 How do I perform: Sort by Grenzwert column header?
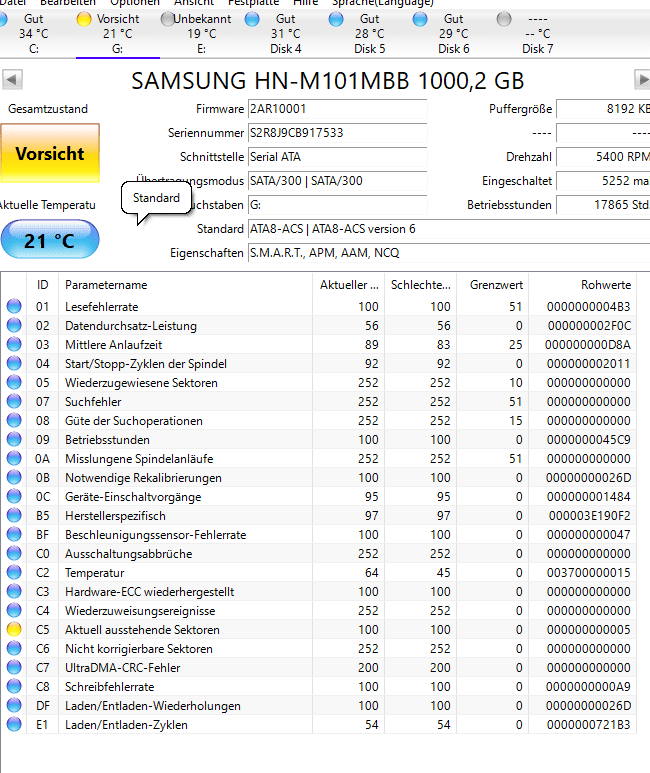(493, 285)
